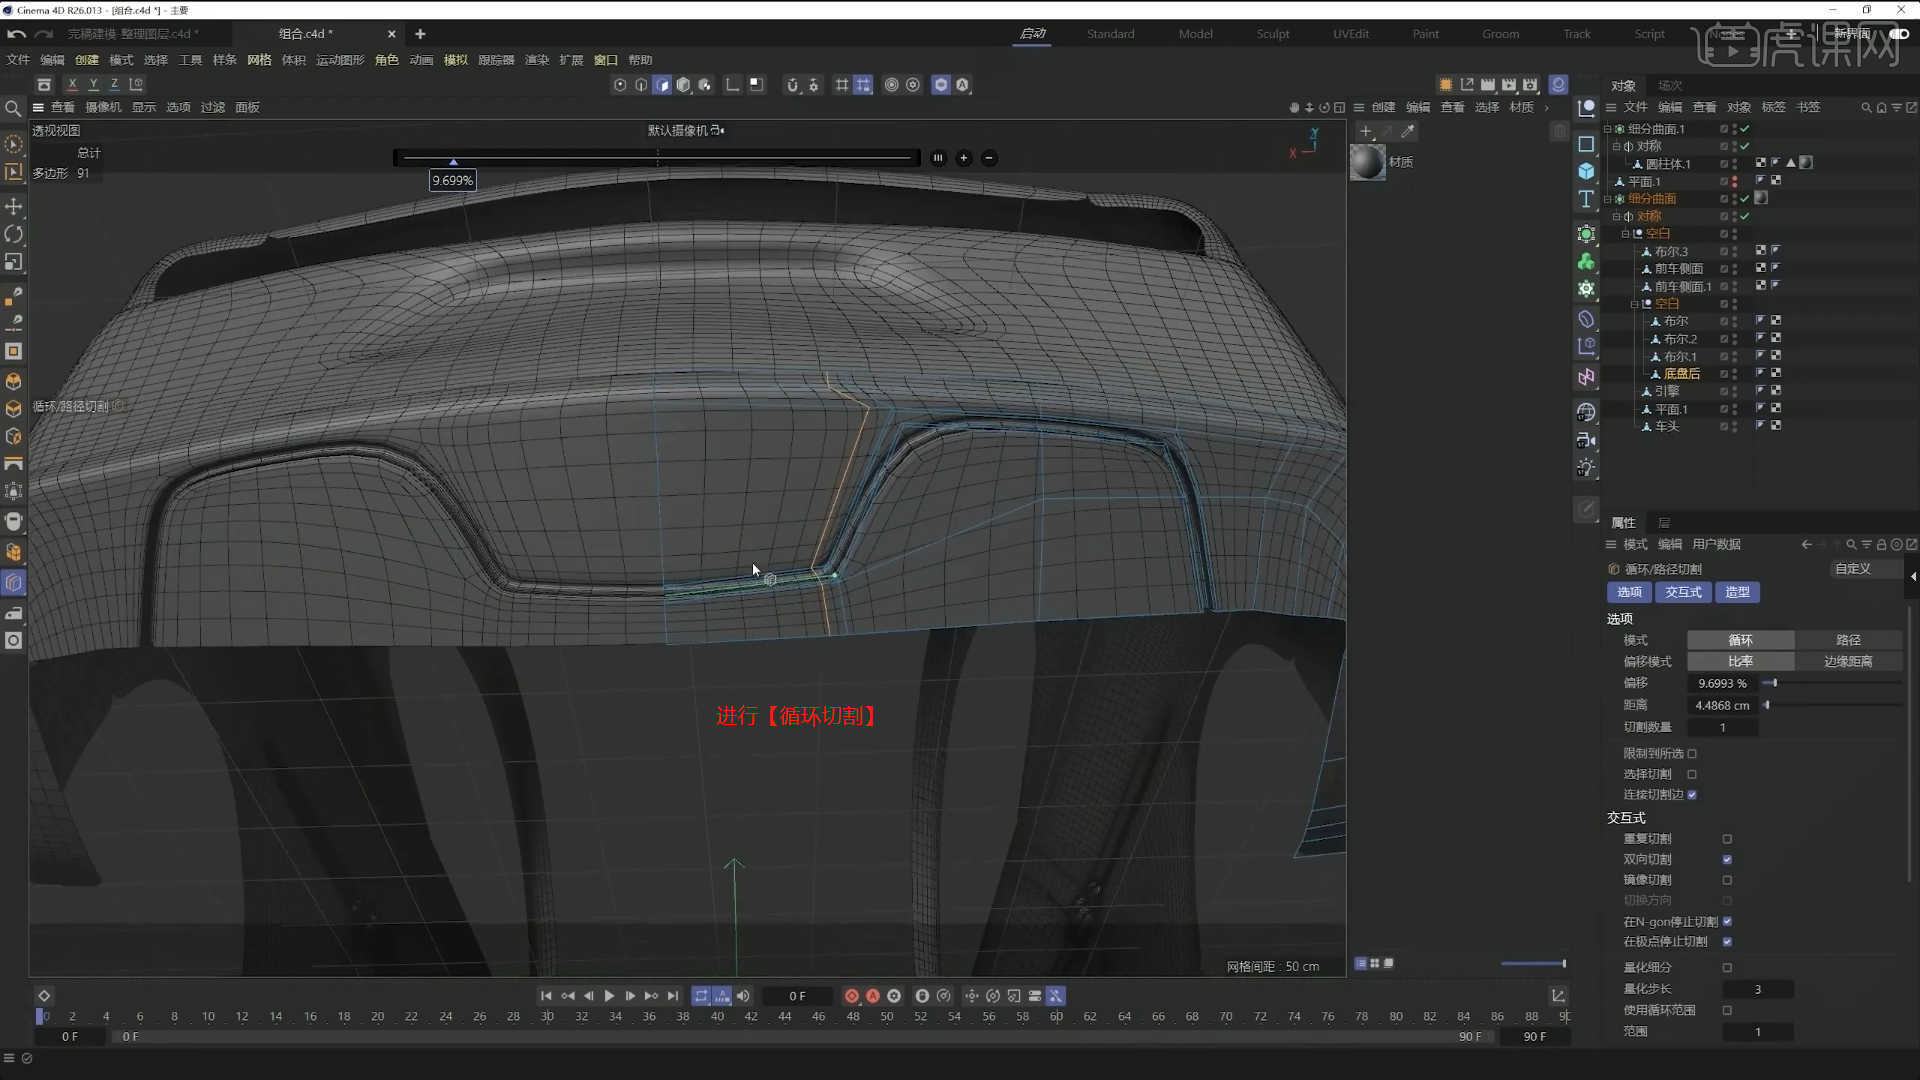Select the Scale tool in left toolbar
This screenshot has height=1080, width=1920.
[14, 262]
